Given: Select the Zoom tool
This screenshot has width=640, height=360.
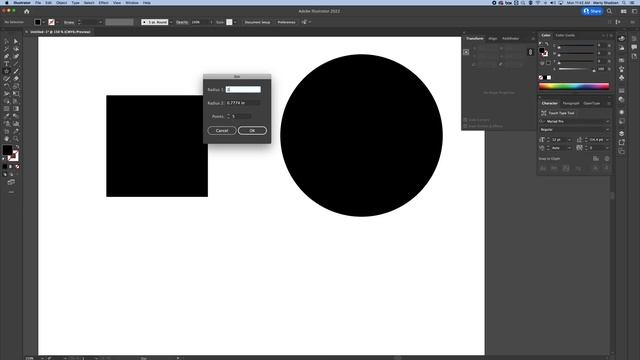Looking at the screenshot, I should click(16, 139).
